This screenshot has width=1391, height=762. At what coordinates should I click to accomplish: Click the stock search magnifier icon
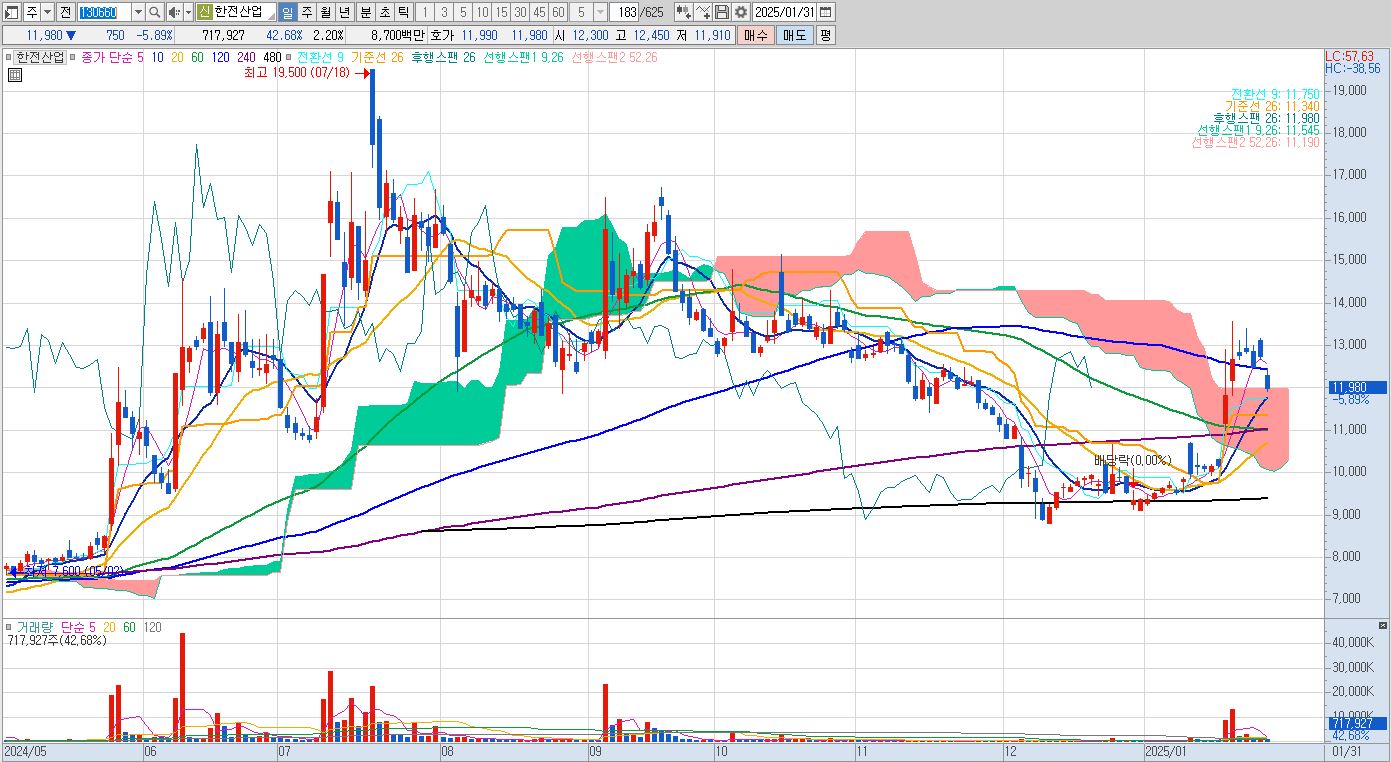pos(155,12)
